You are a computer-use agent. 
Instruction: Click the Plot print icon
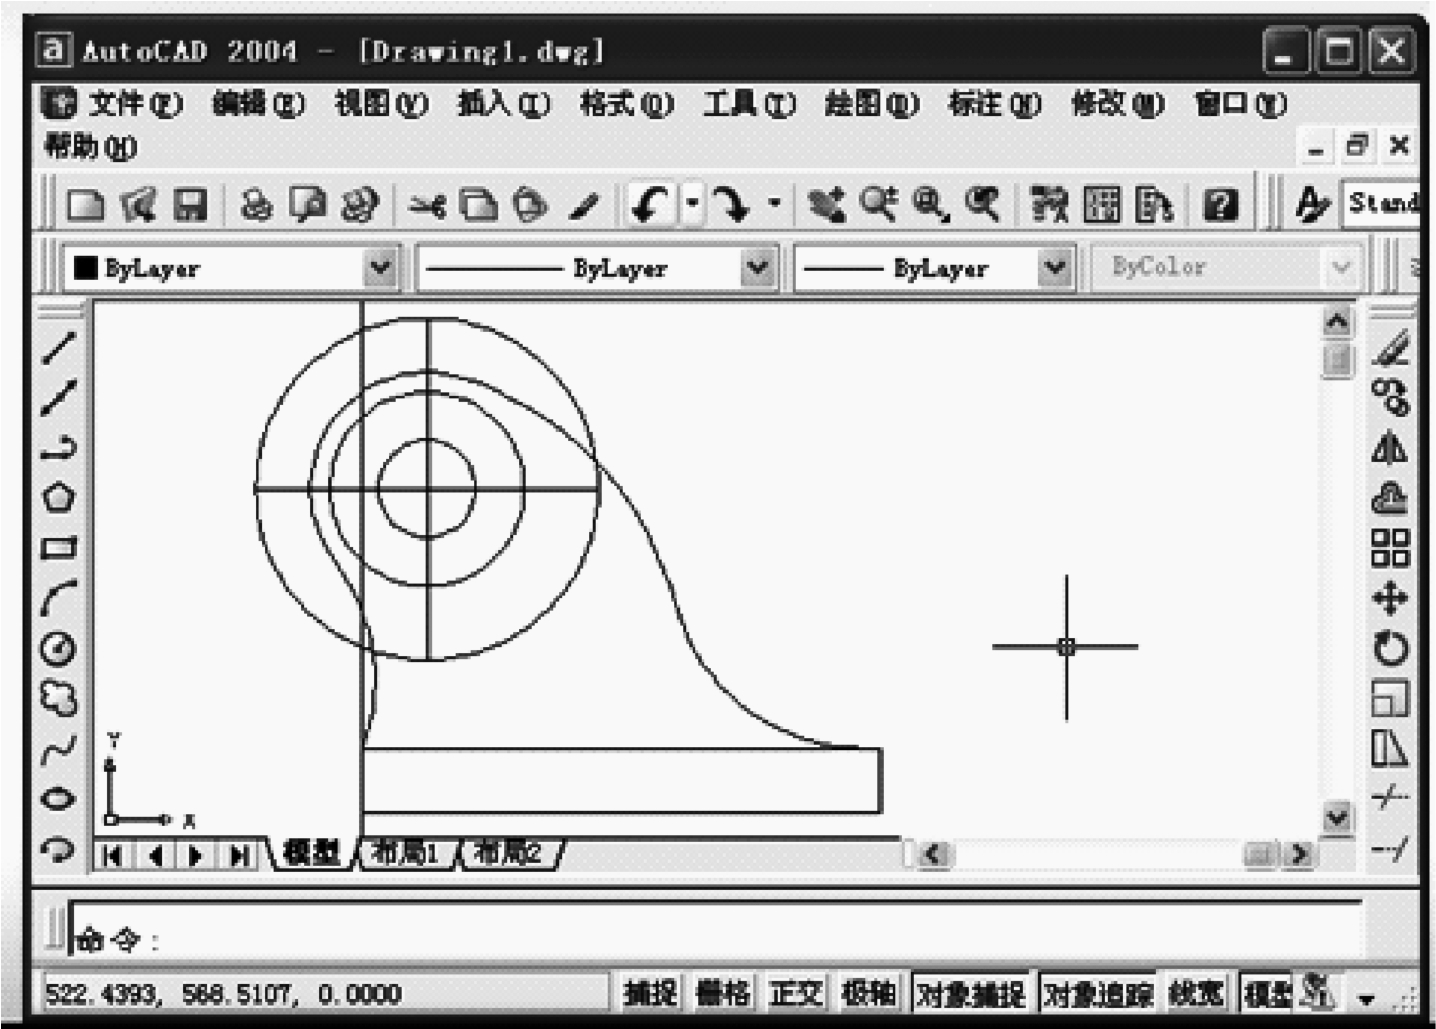tap(256, 205)
